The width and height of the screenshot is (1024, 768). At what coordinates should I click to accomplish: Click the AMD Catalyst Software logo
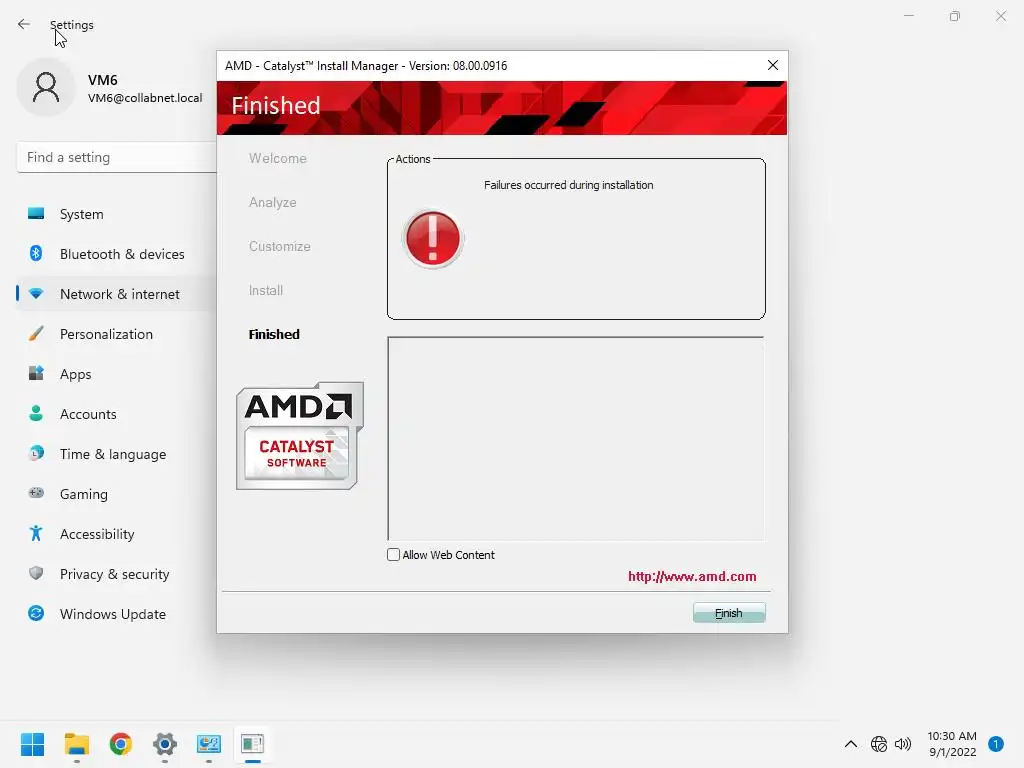[300, 436]
